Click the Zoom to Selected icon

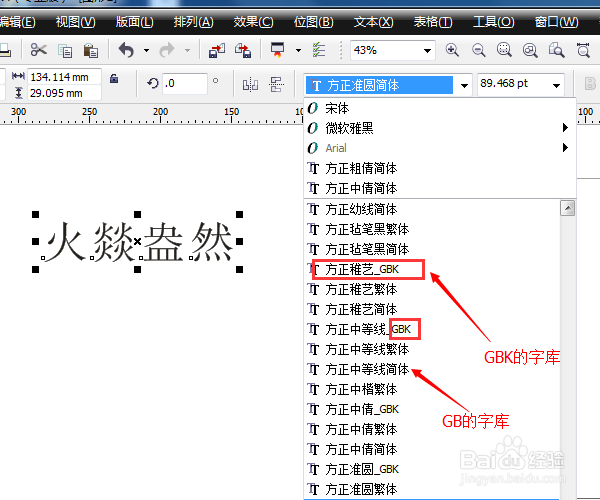504,50
